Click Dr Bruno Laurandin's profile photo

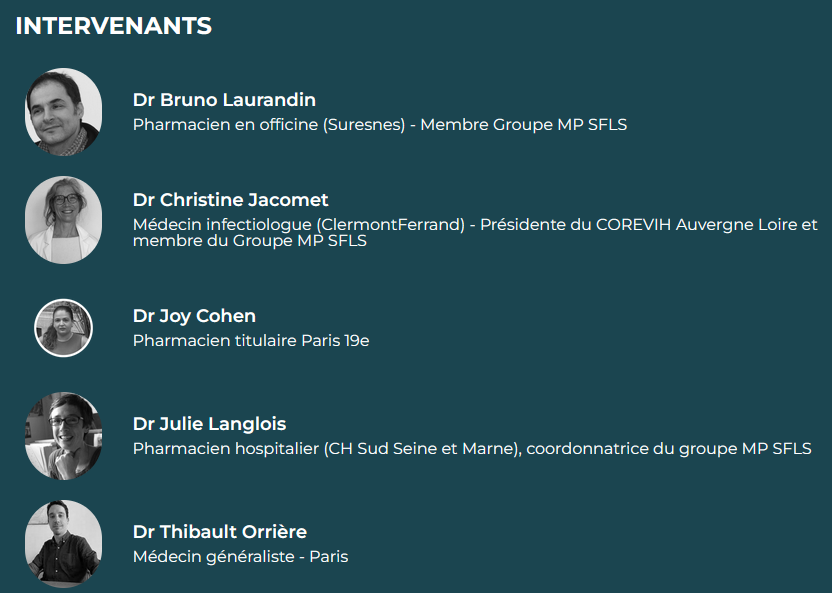click(x=64, y=112)
